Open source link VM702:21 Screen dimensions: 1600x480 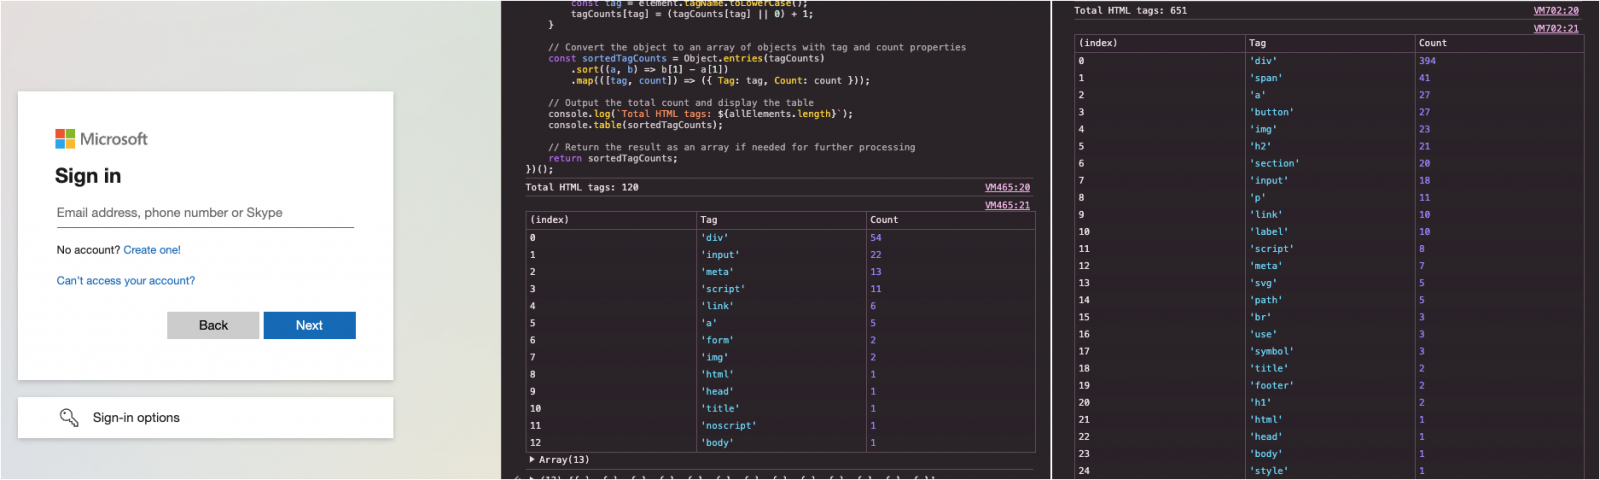[1556, 28]
